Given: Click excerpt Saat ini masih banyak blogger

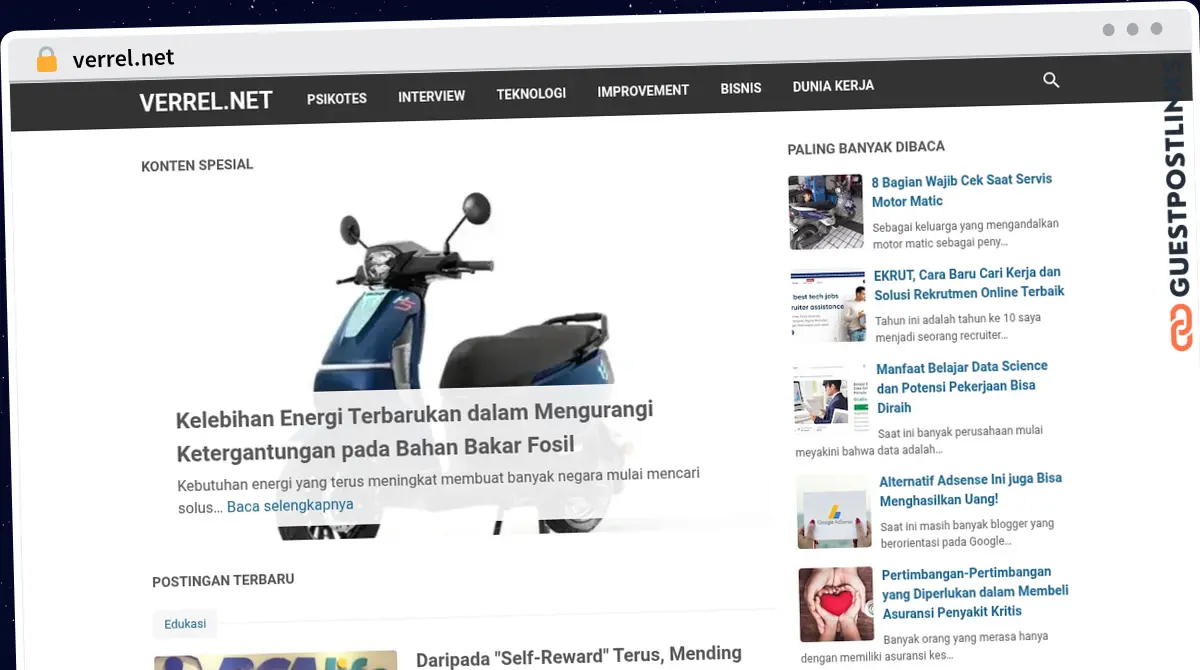Looking at the screenshot, I should [967, 533].
